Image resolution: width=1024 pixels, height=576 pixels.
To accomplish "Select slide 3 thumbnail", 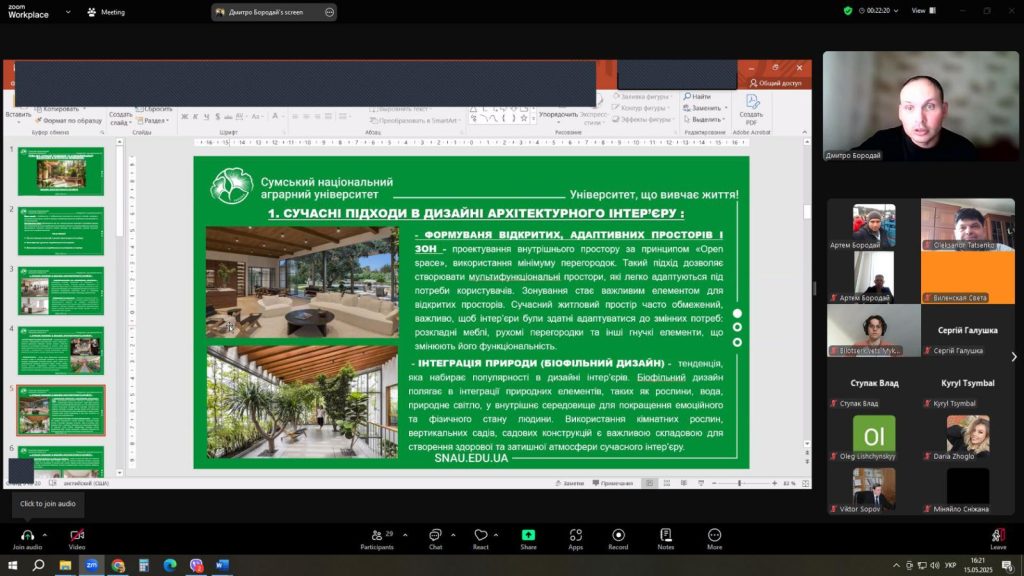I will 61,291.
